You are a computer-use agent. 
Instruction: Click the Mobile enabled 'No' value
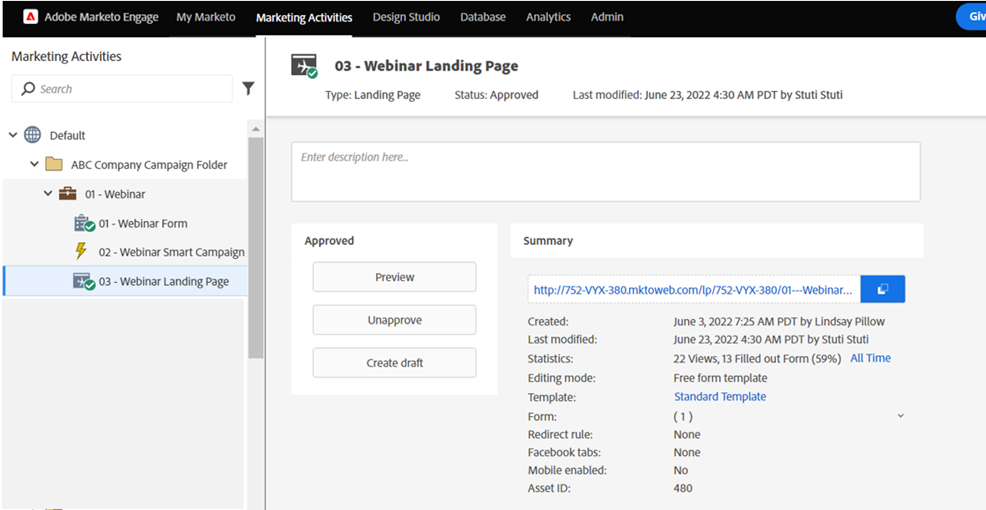click(x=680, y=470)
